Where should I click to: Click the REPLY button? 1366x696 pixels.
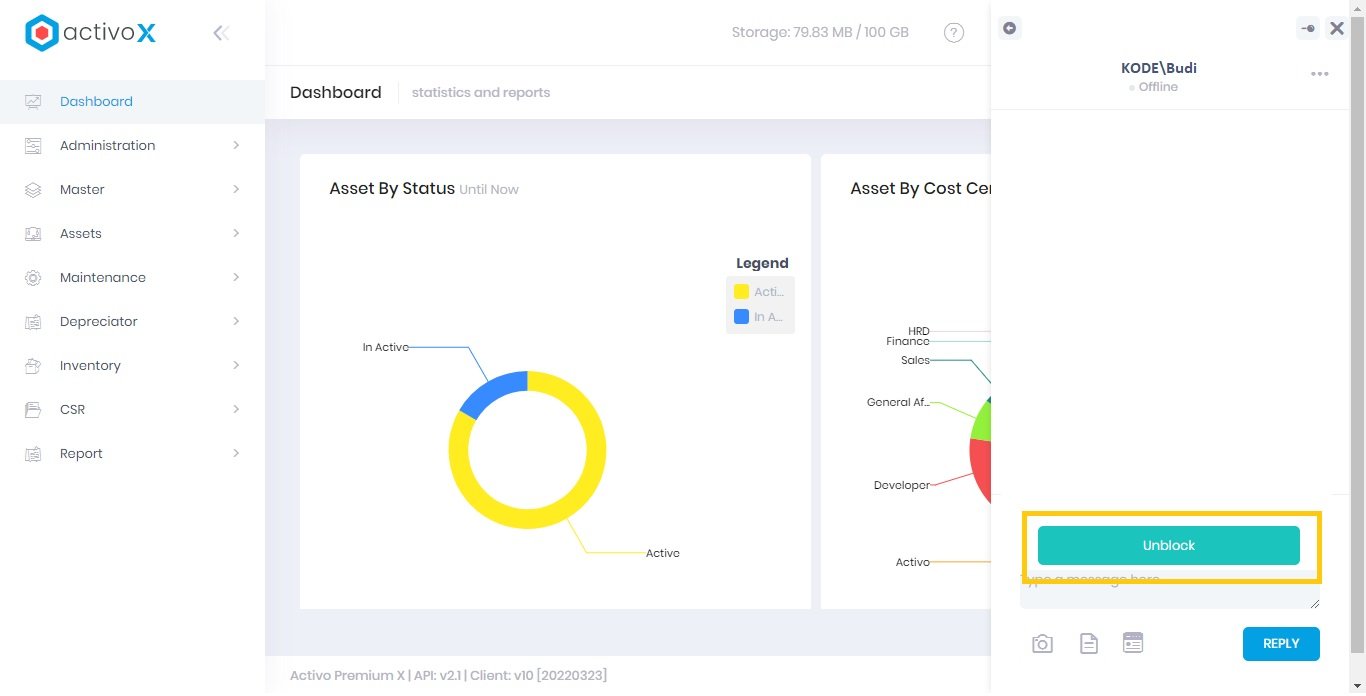pos(1280,644)
